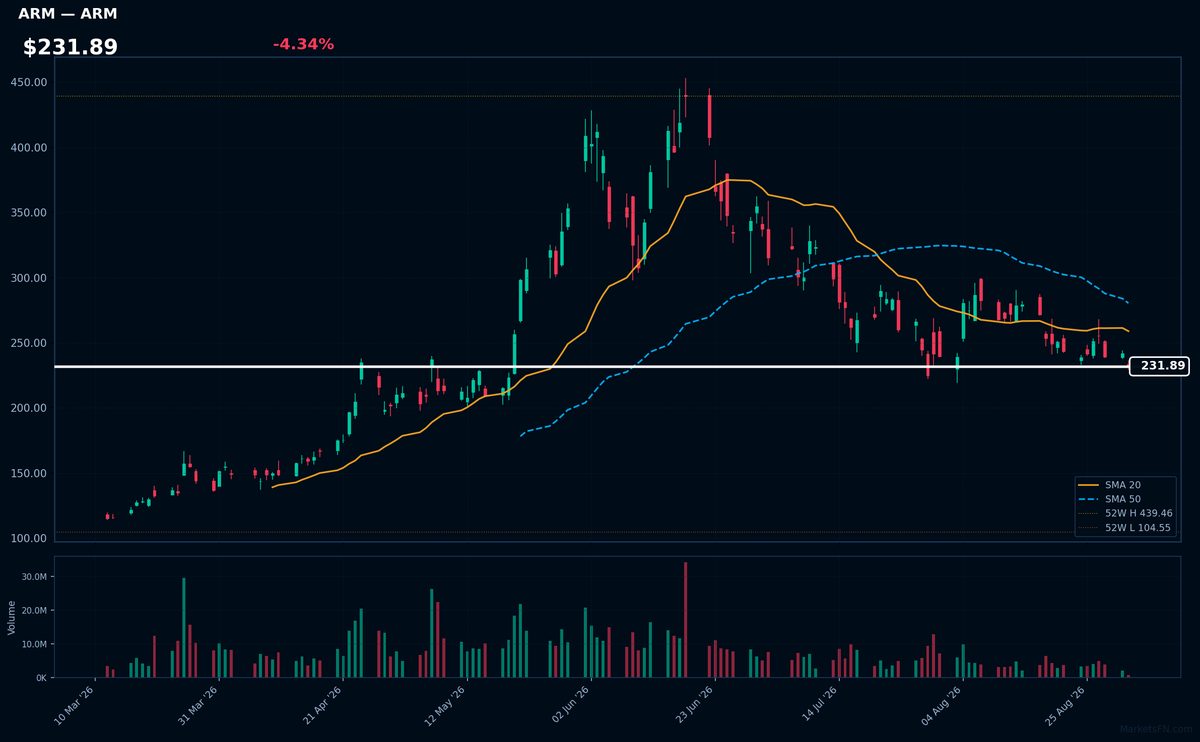The height and width of the screenshot is (742, 1200).
Task: Click the 150.00 y-axis label
Action: coord(29,473)
